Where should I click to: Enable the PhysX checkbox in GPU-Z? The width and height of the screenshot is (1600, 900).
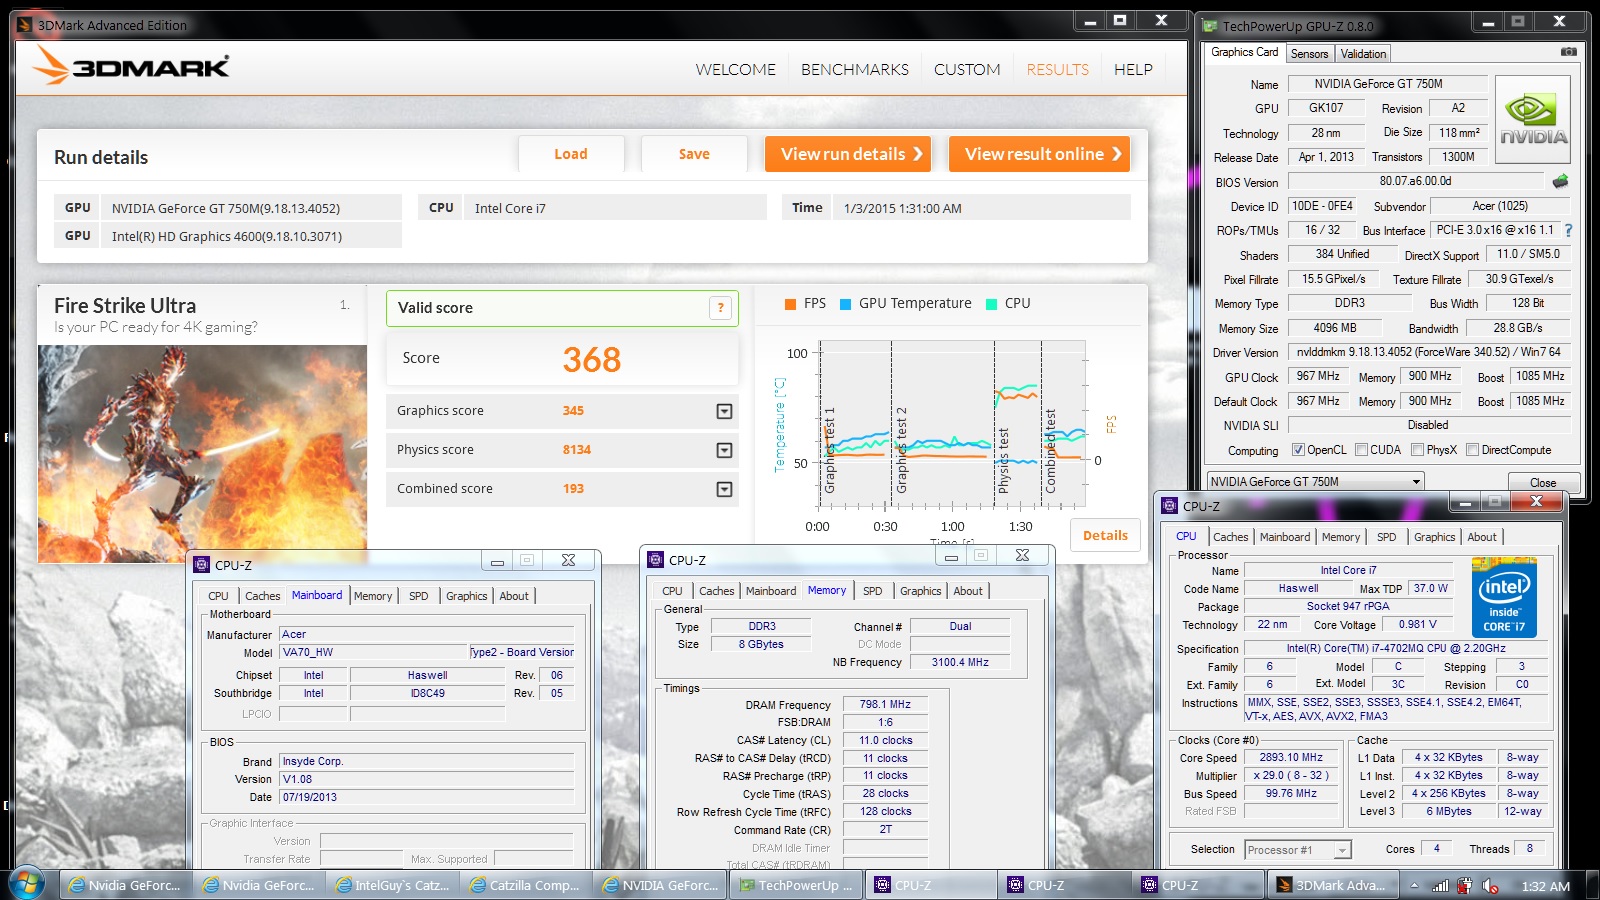coord(1417,450)
